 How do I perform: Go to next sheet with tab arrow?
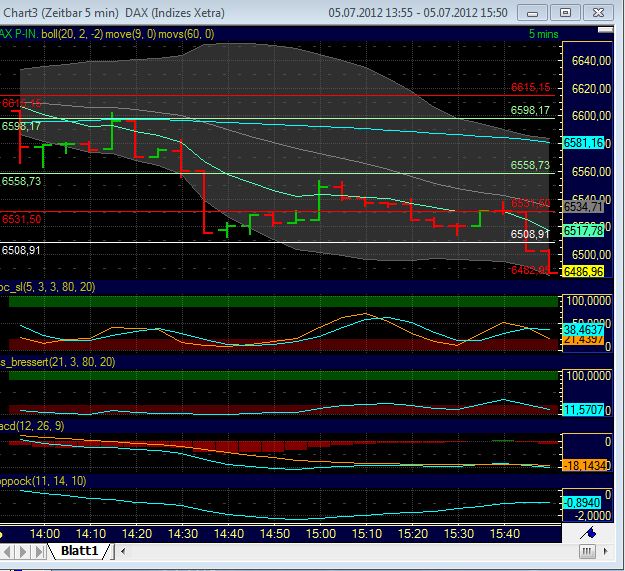point(23,552)
